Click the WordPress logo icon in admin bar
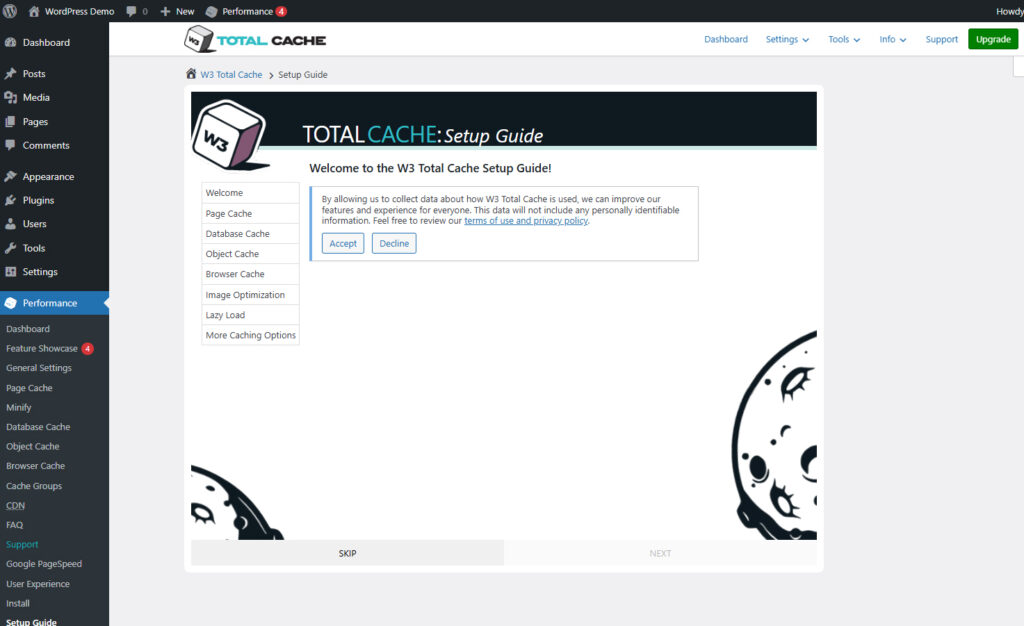This screenshot has width=1024, height=626. pyautogui.click(x=10, y=11)
